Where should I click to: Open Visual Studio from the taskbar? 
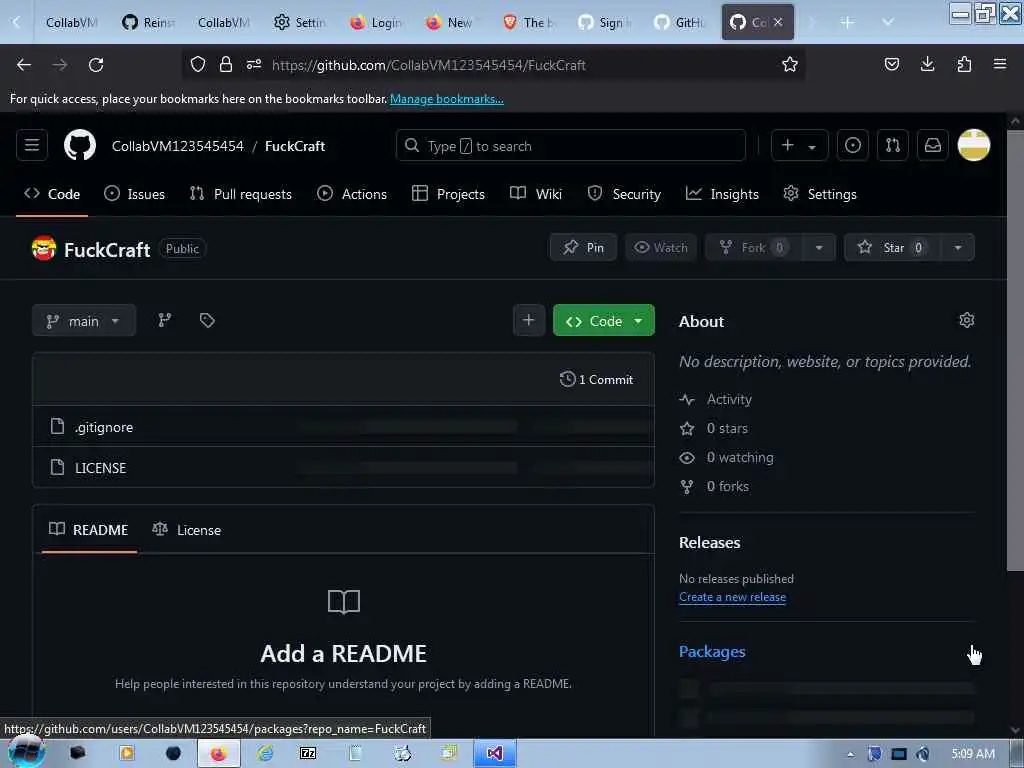tap(494, 753)
